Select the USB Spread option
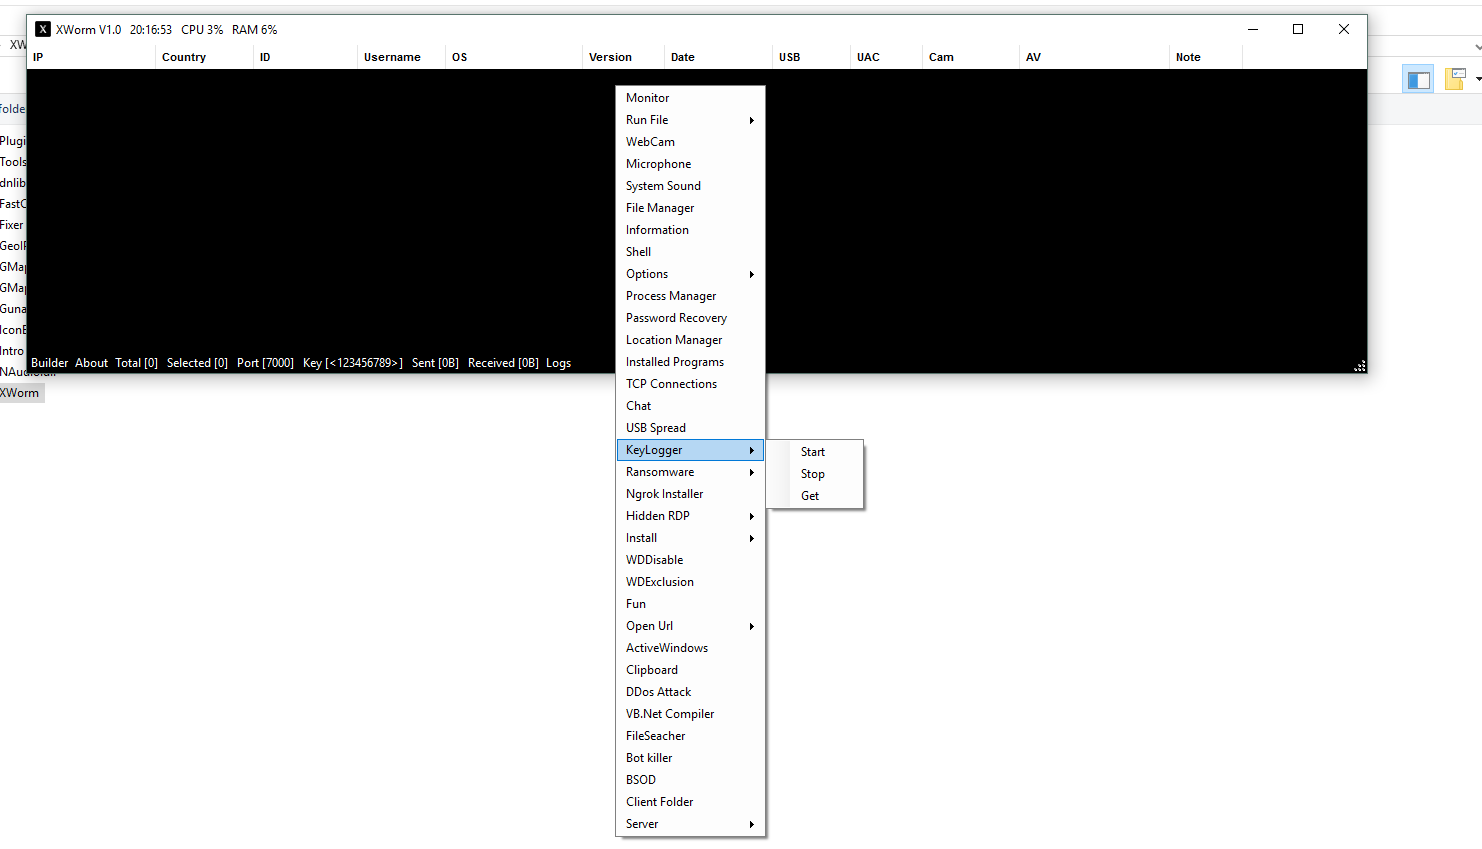This screenshot has height=849, width=1482. (655, 427)
